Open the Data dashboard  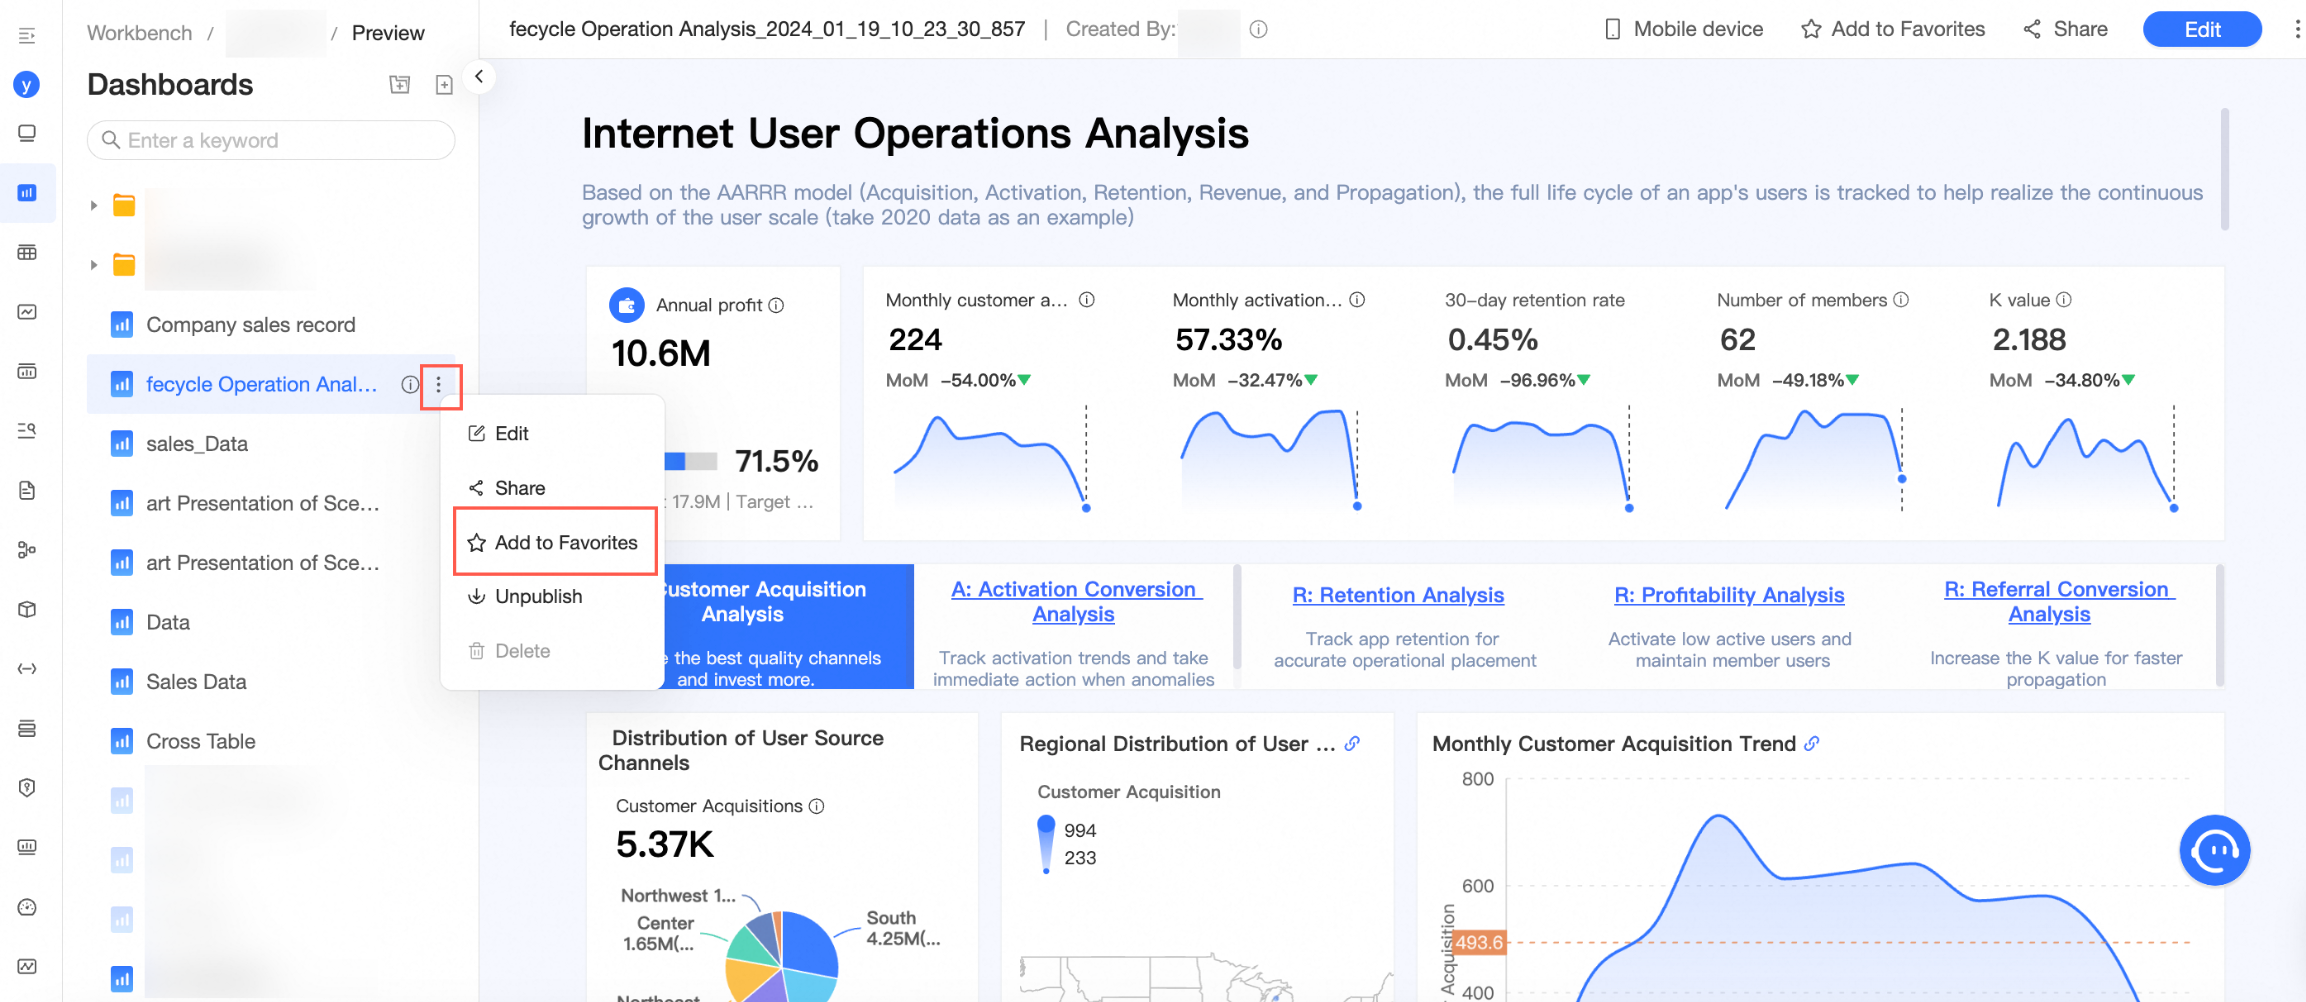pos(168,622)
